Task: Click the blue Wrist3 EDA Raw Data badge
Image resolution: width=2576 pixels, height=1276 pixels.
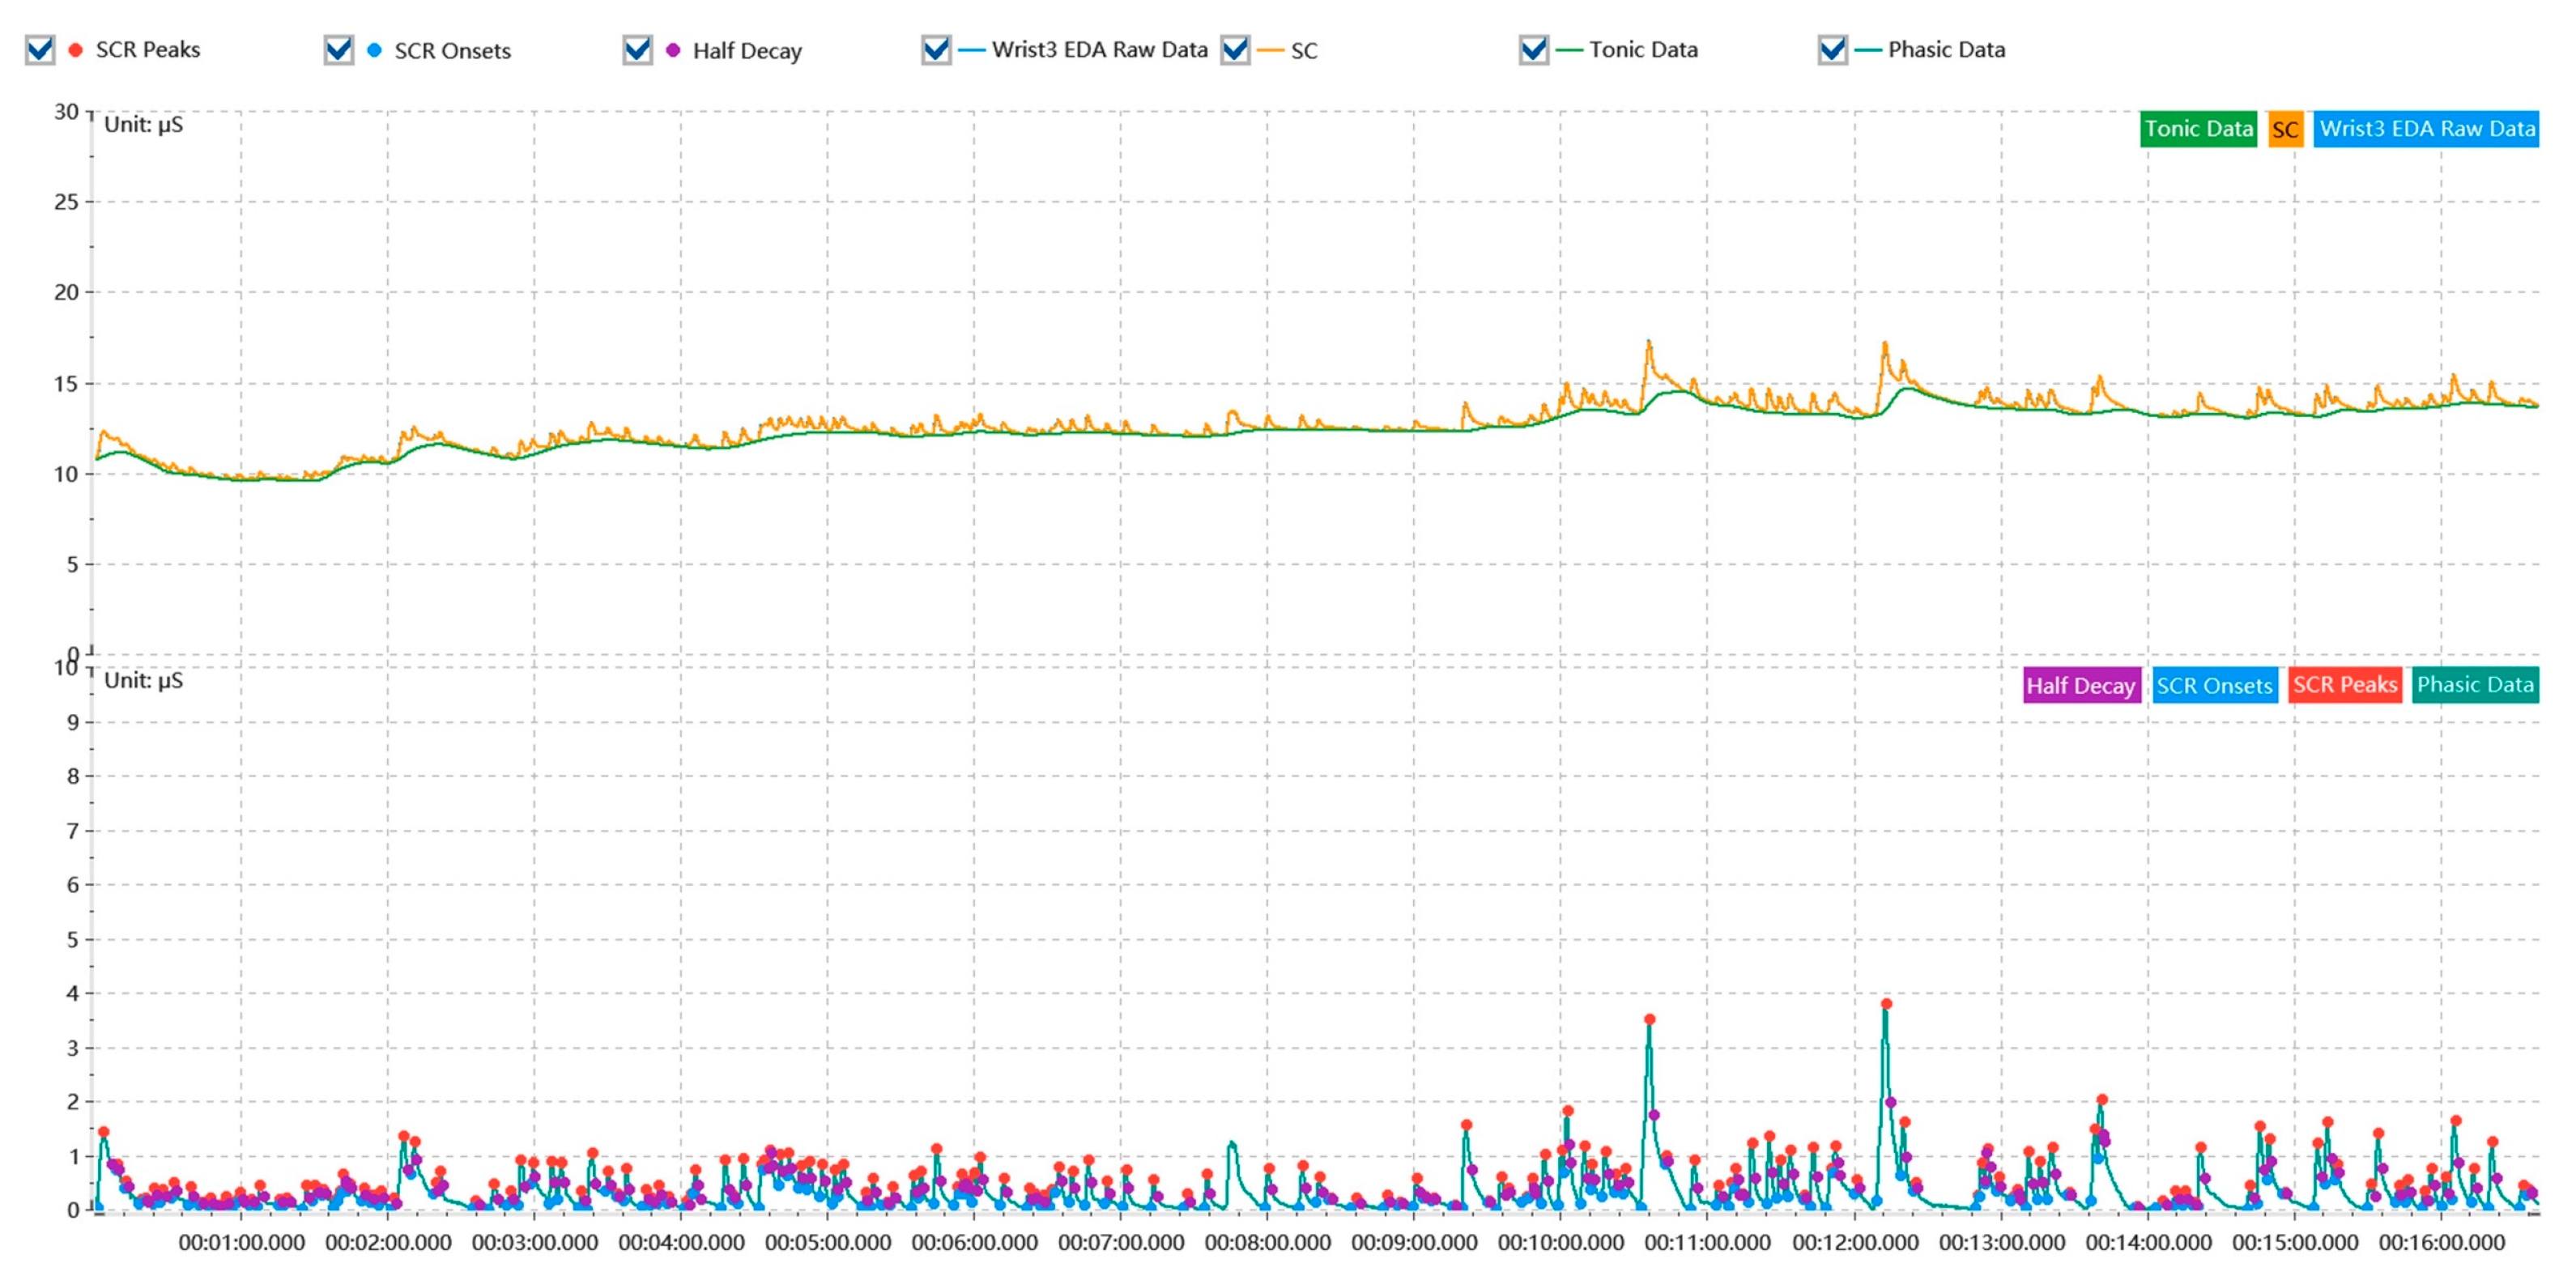Action: (x=2426, y=129)
